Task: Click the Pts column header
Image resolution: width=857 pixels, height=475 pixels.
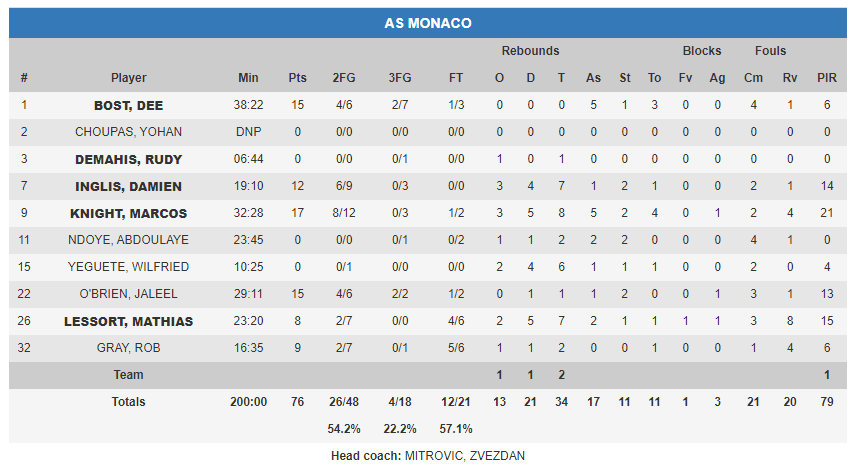Action: [297, 78]
